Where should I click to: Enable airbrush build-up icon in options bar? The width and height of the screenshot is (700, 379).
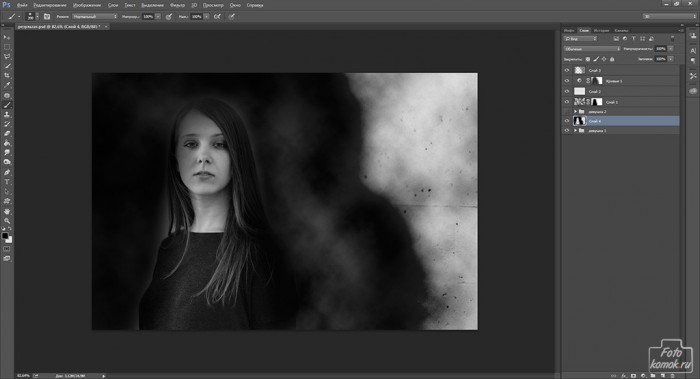pos(217,17)
